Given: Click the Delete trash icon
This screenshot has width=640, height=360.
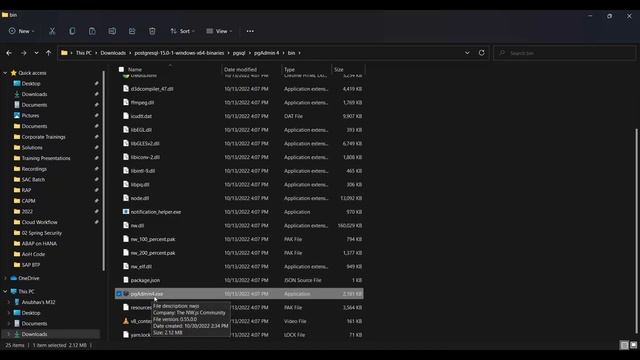Looking at the screenshot, I should [x=152, y=31].
